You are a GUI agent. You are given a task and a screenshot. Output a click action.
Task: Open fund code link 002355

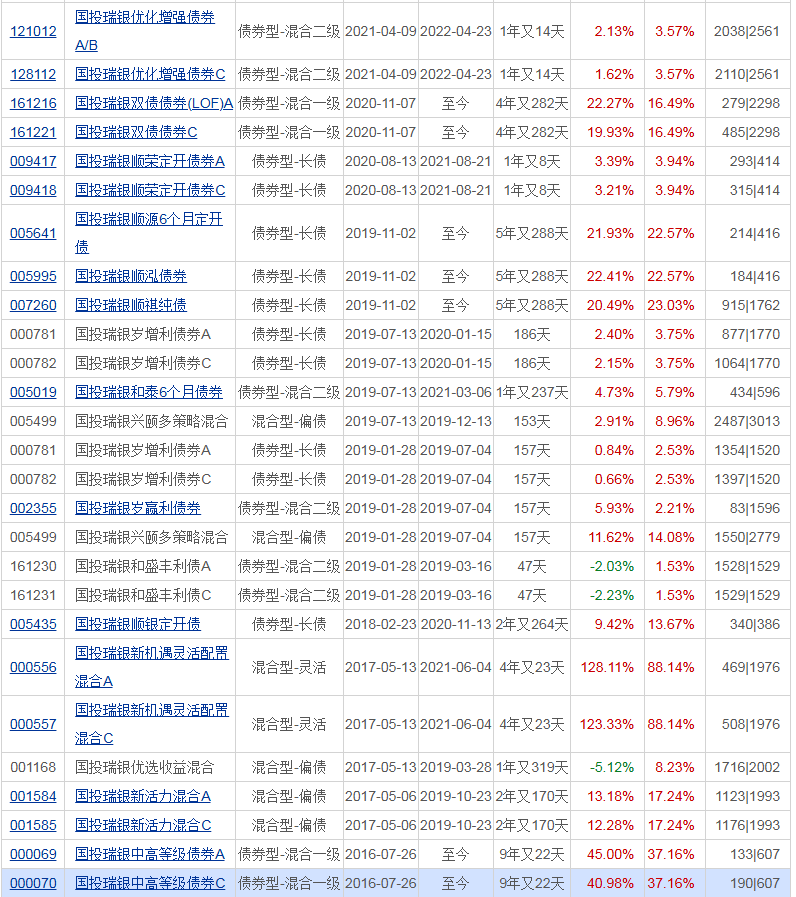tap(33, 509)
